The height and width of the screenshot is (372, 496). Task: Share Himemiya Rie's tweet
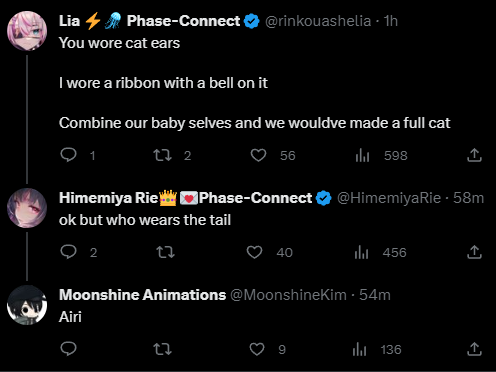pos(474,252)
